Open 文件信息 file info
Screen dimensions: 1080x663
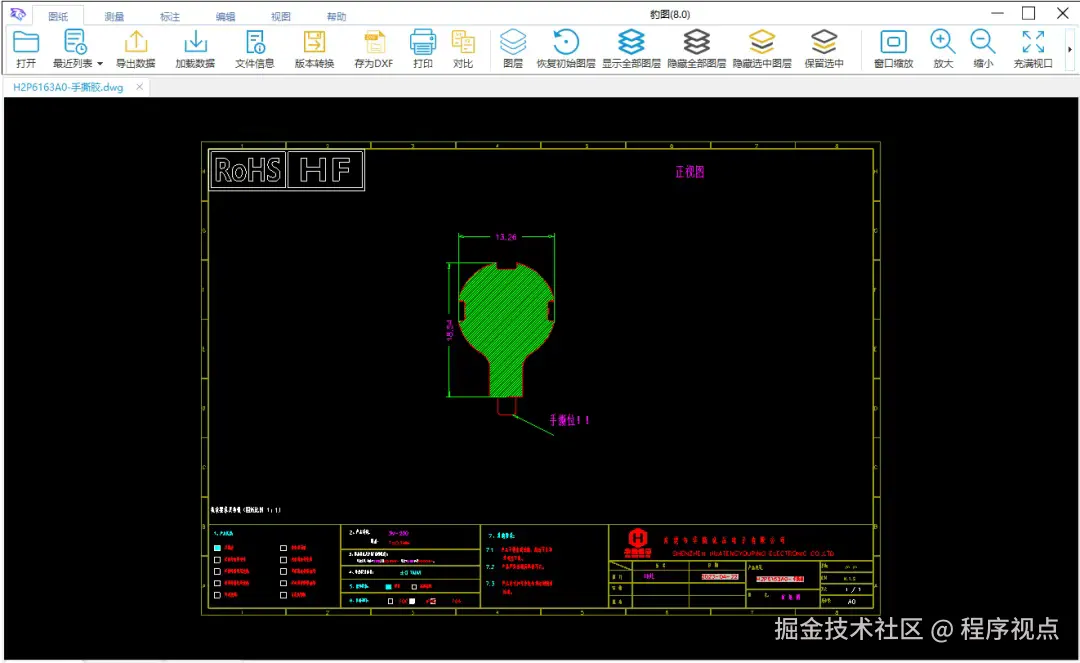point(255,42)
